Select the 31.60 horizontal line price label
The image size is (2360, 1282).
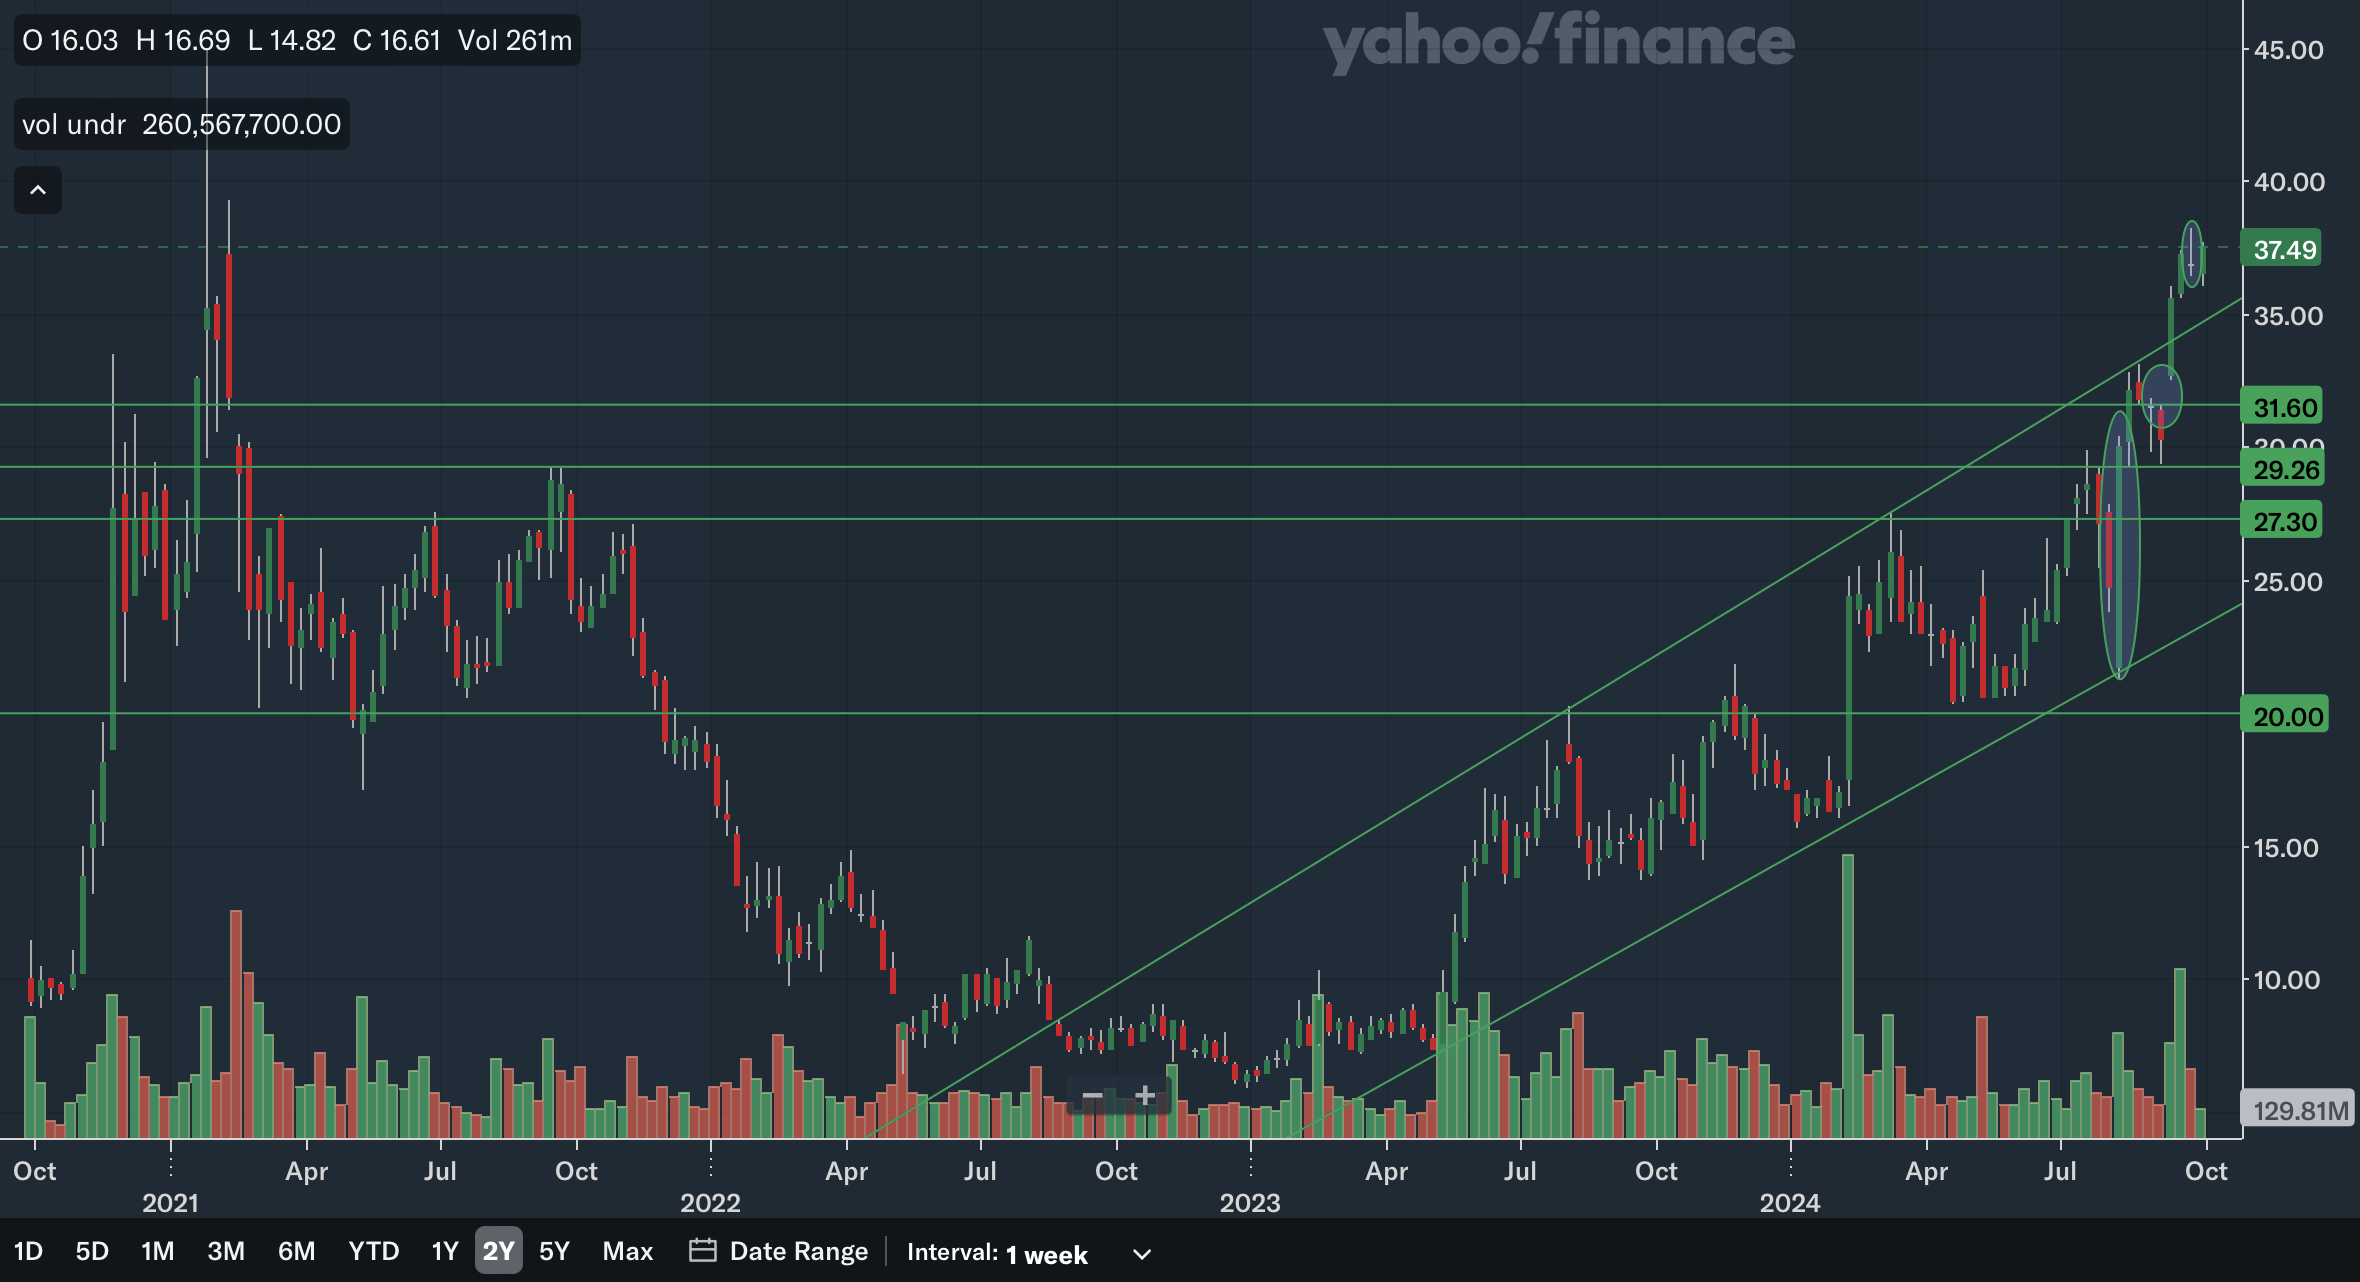[2284, 408]
